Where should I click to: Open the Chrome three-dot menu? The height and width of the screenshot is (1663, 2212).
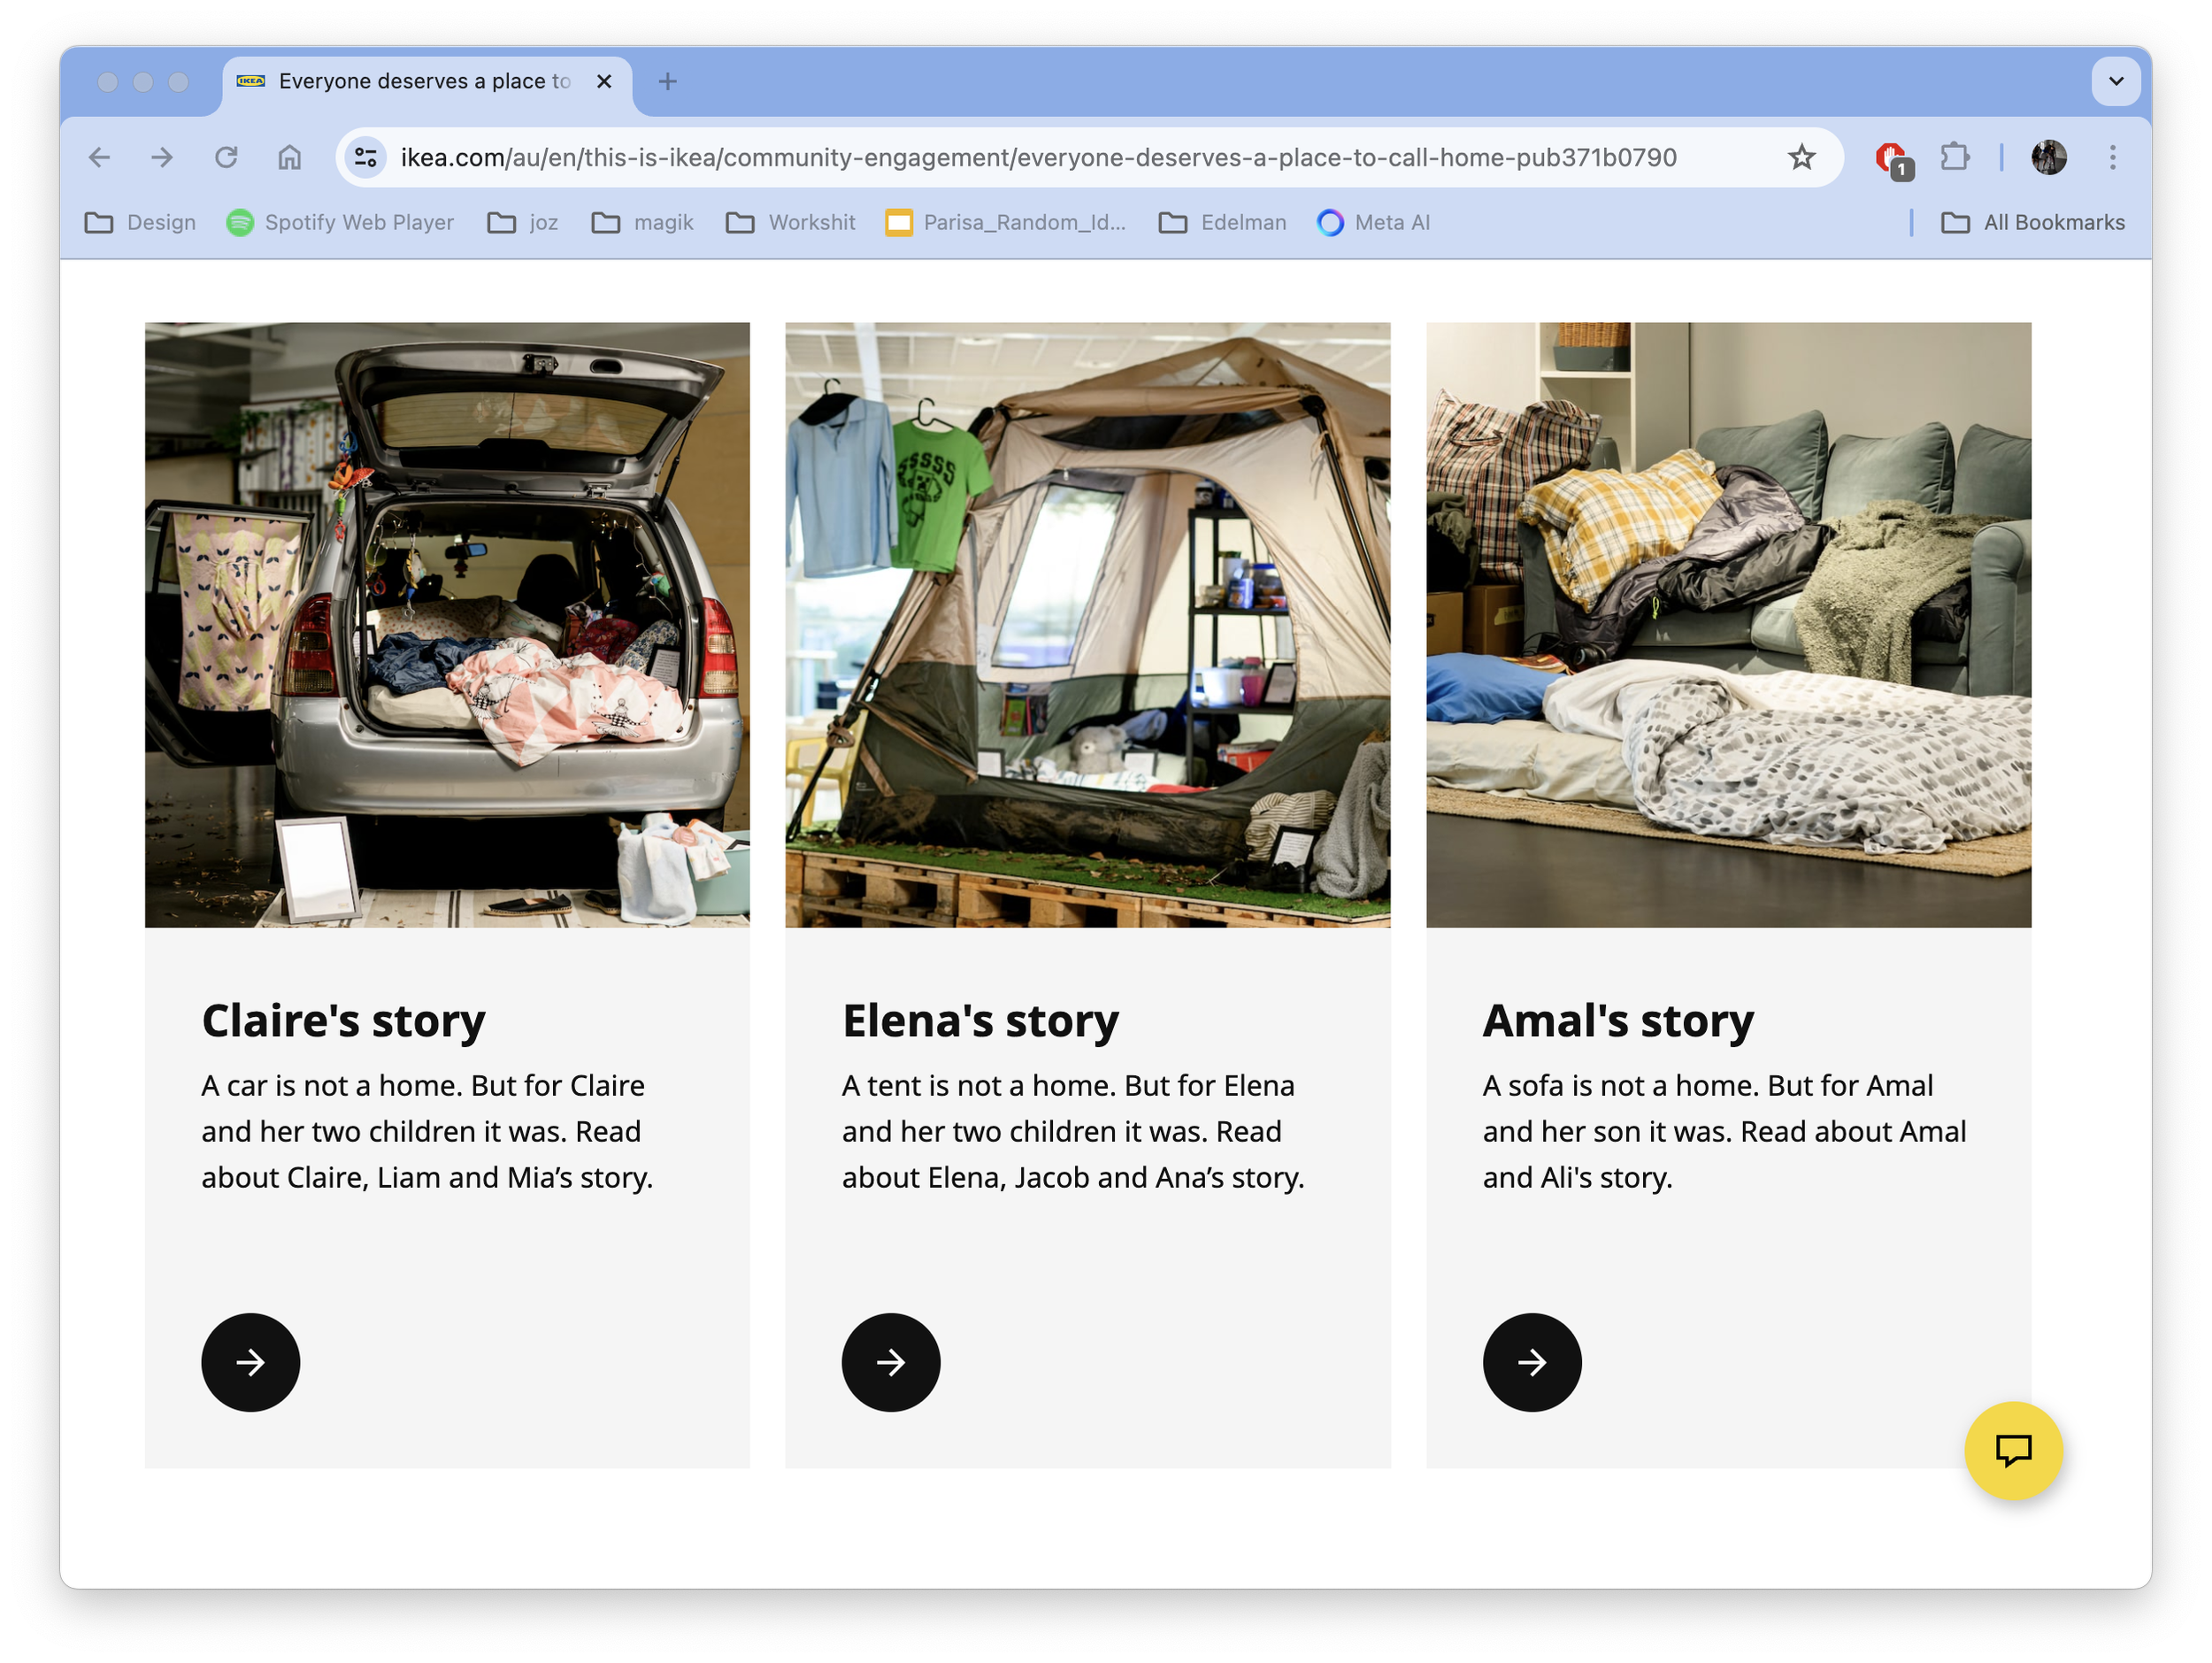(2112, 157)
